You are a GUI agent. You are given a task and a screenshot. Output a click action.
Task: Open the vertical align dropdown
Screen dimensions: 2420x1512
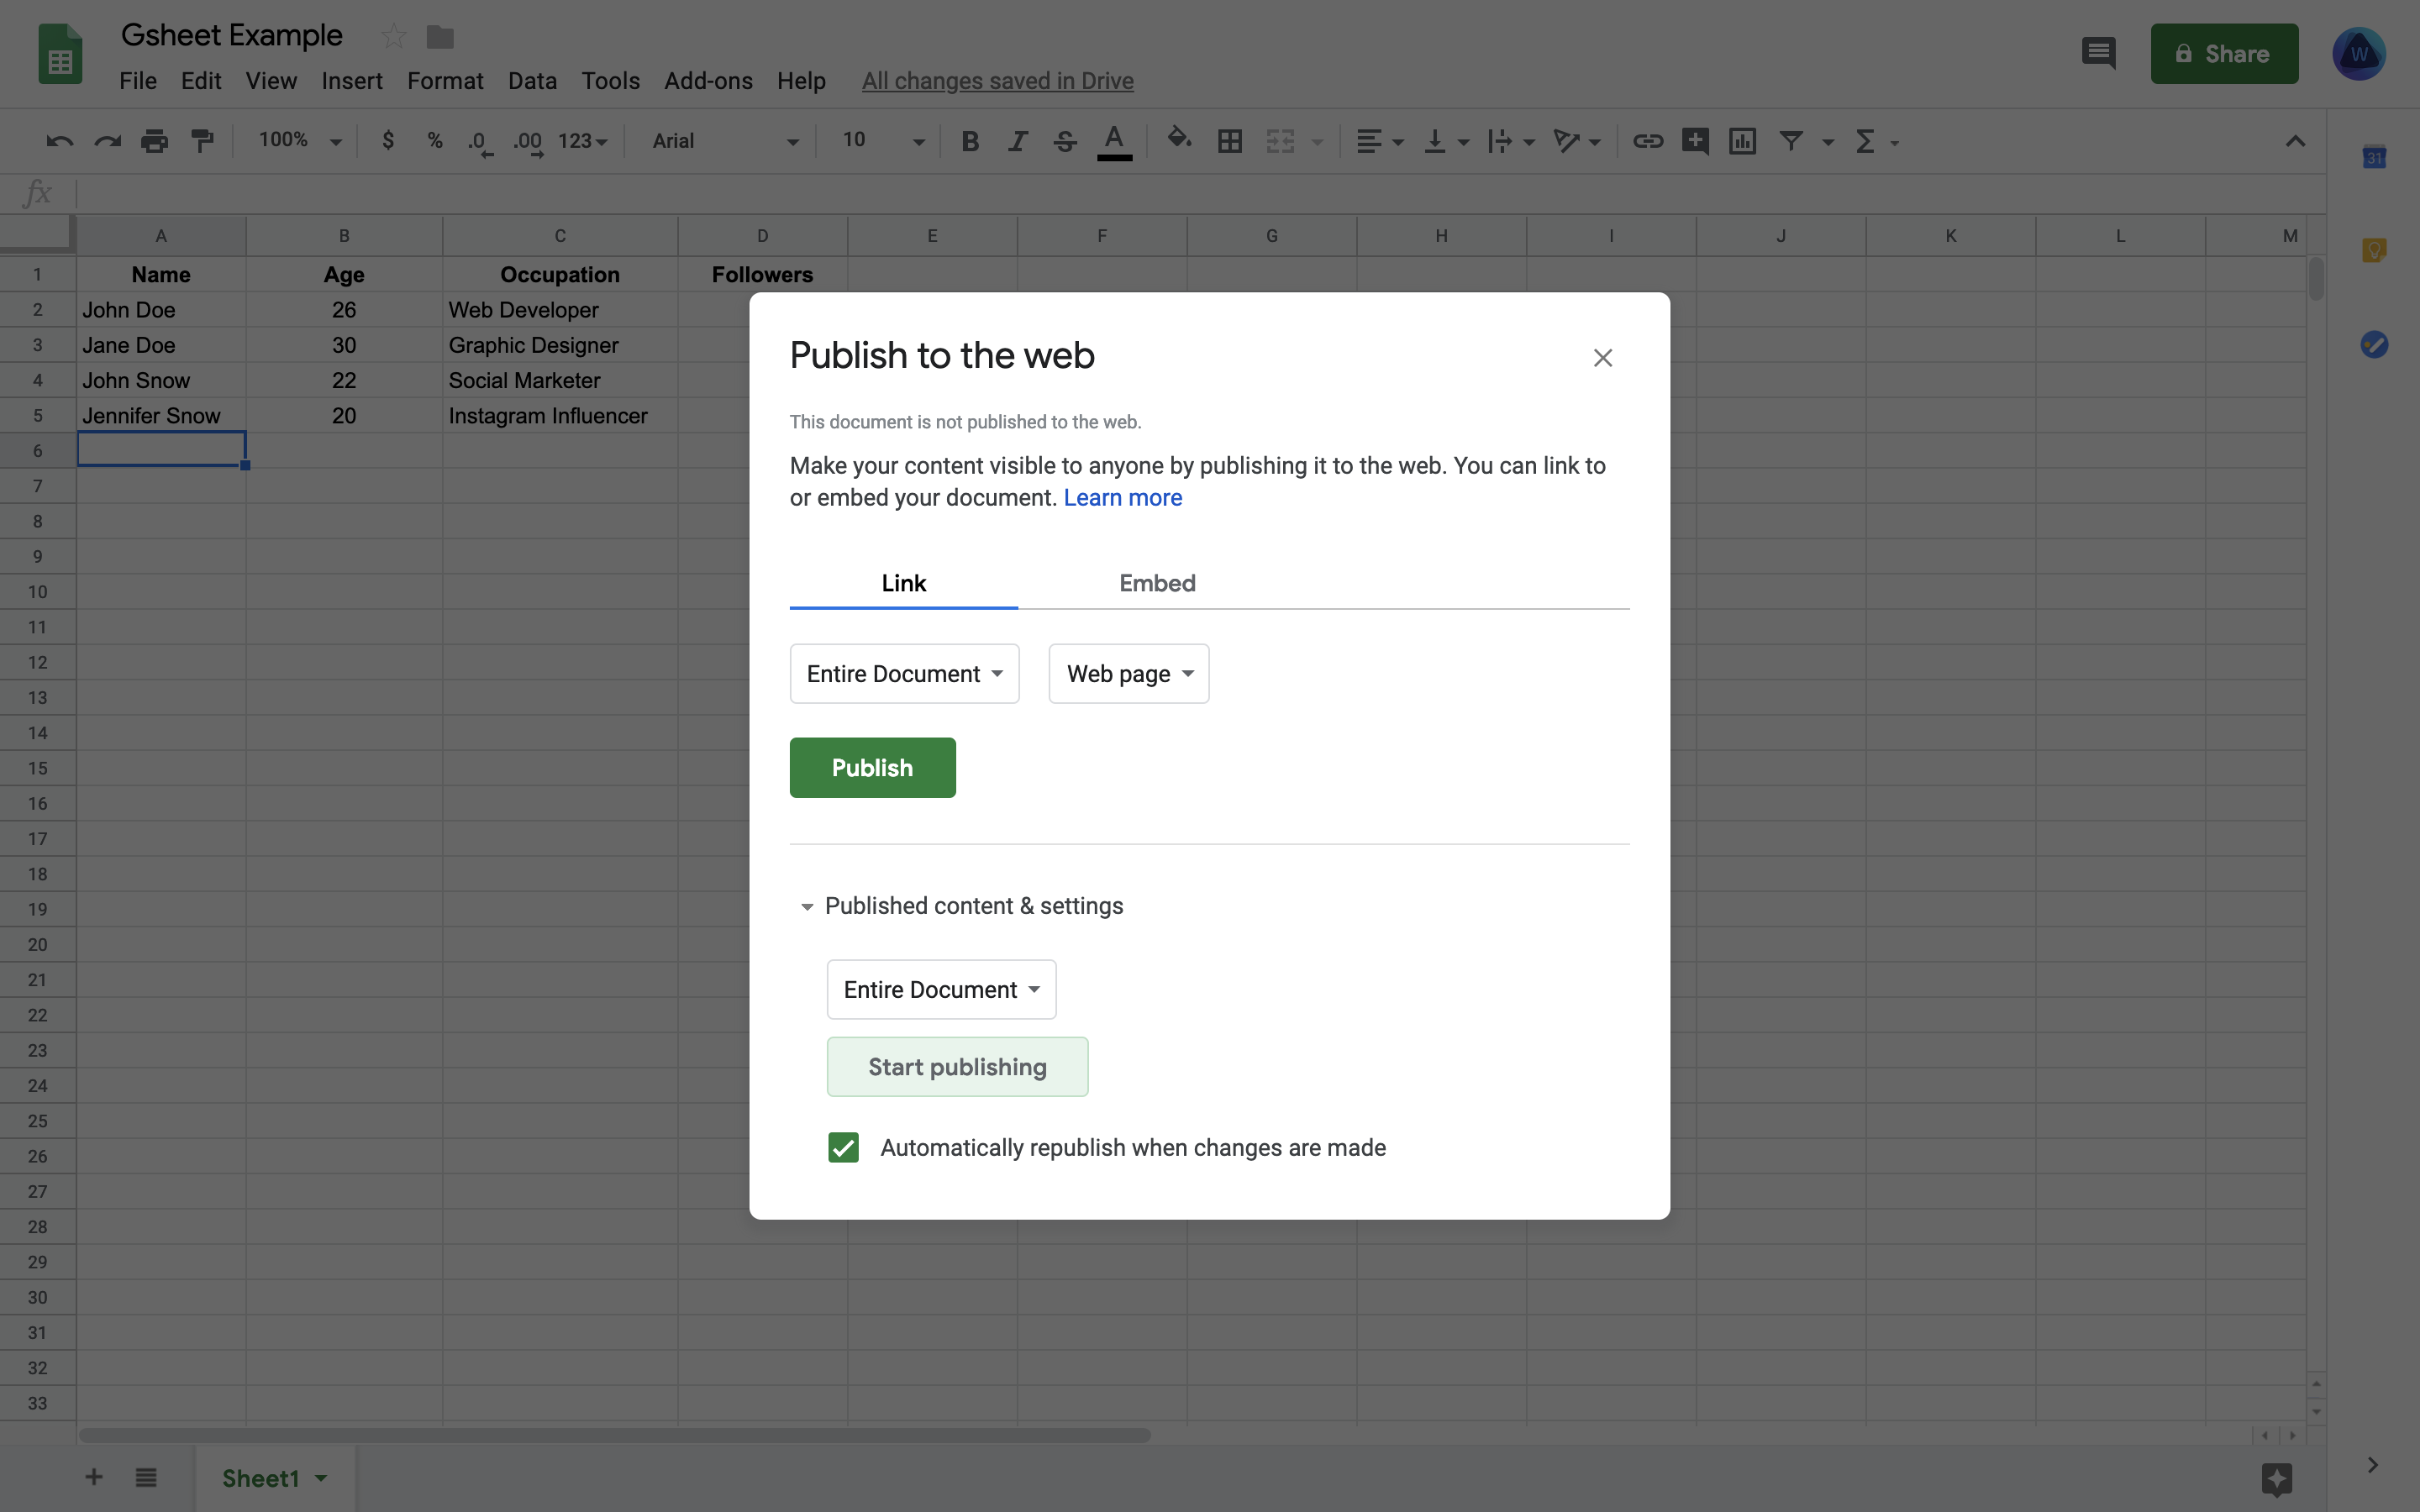tap(1446, 141)
